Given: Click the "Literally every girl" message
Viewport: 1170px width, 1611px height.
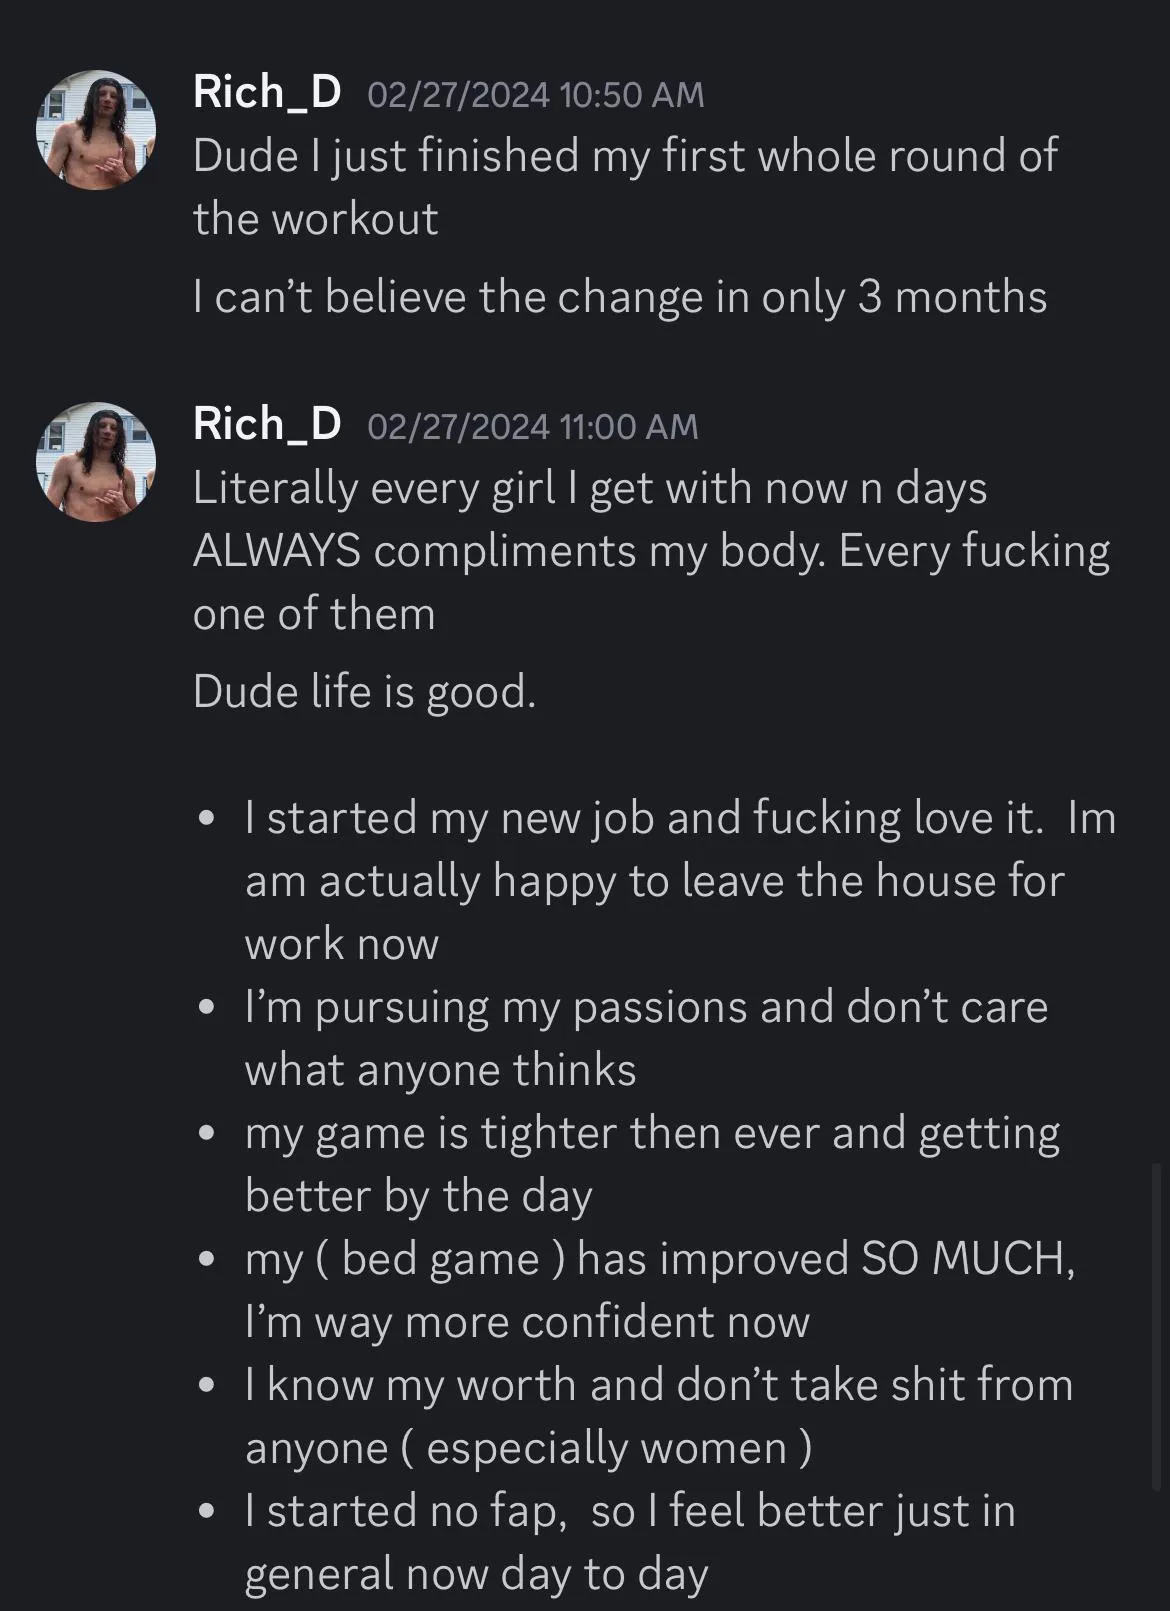Looking at the screenshot, I should (x=650, y=550).
